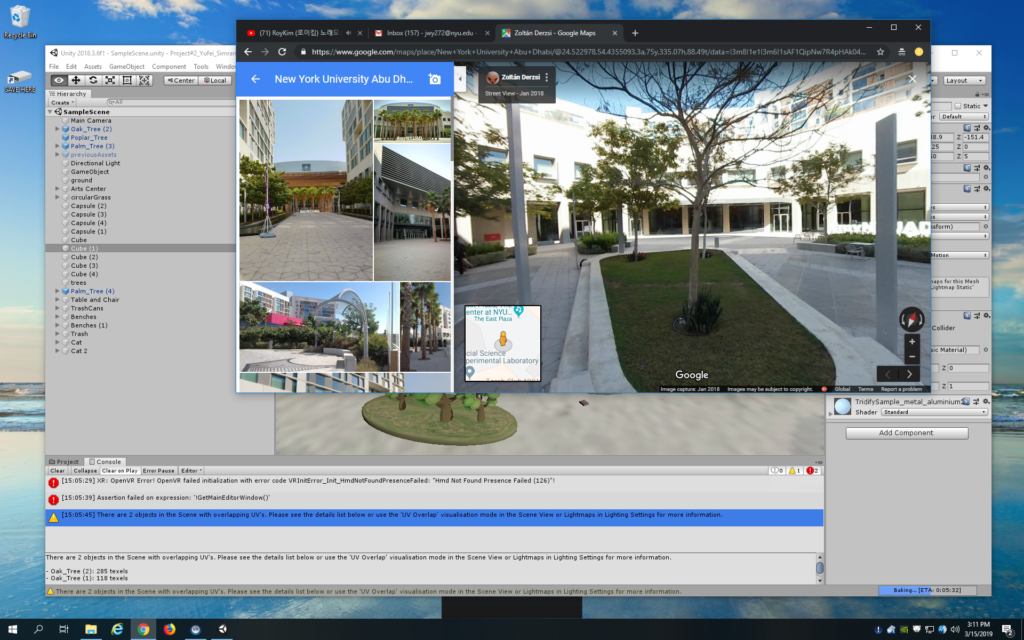
Task: Switch to the Project tab
Action: (x=64, y=462)
